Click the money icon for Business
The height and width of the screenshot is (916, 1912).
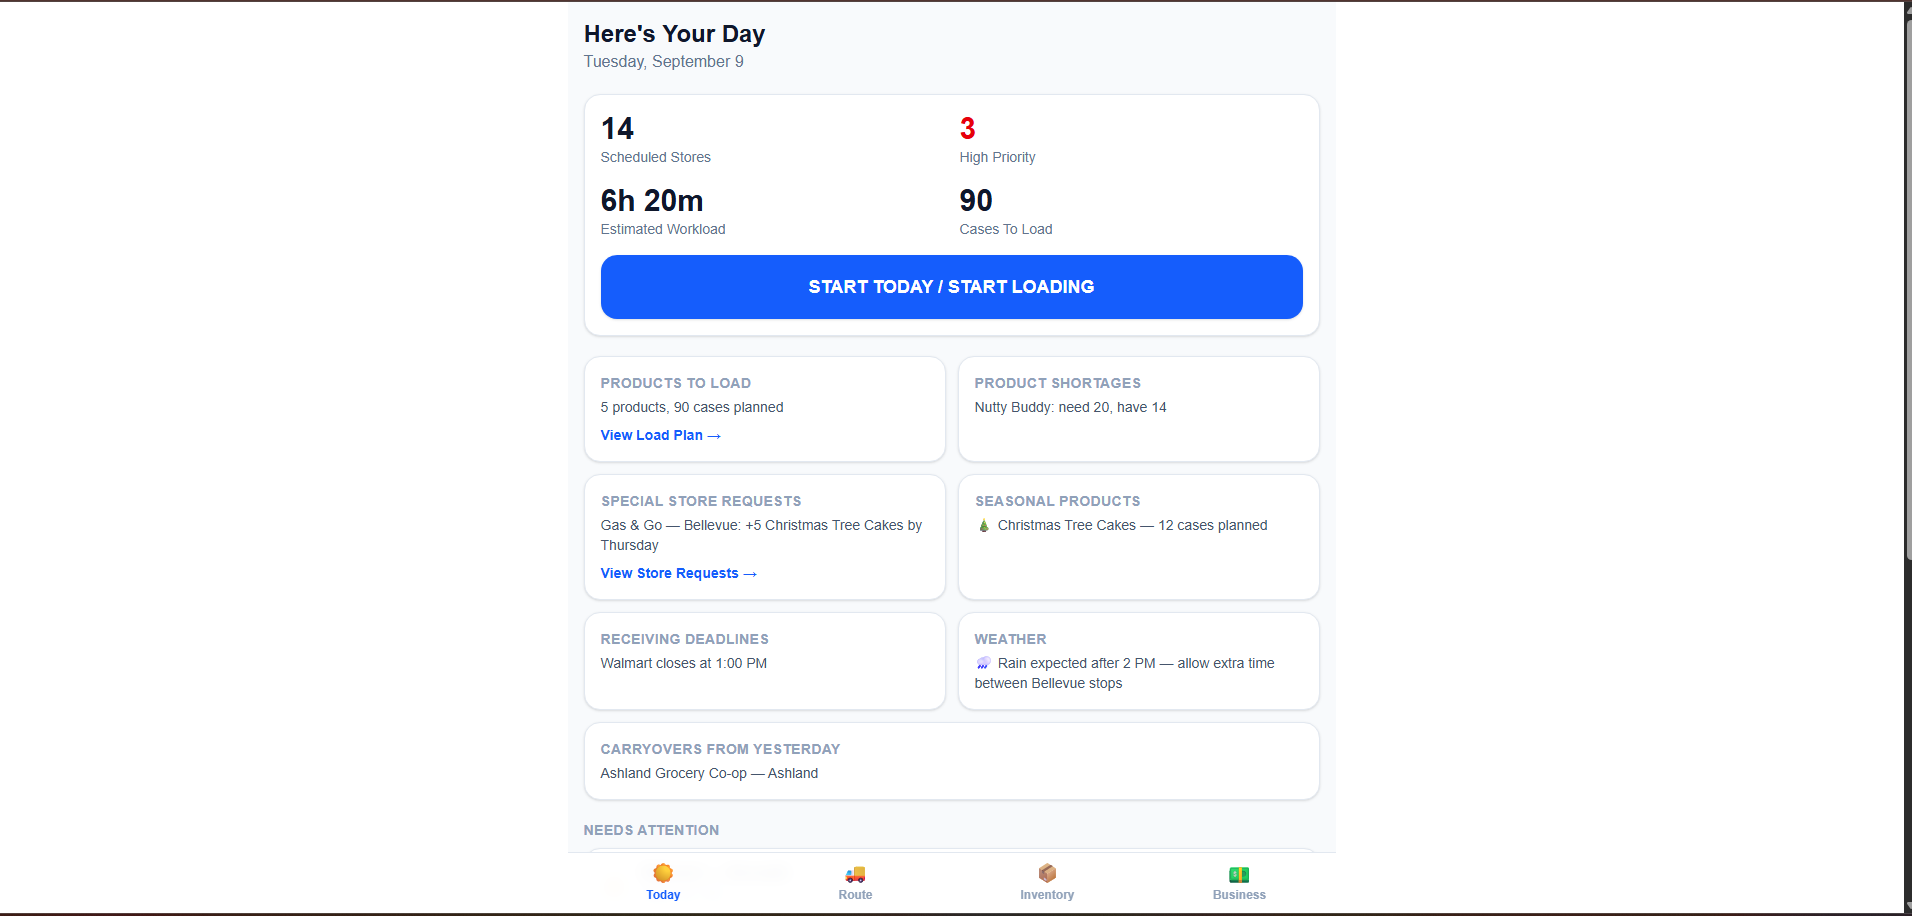click(x=1239, y=874)
